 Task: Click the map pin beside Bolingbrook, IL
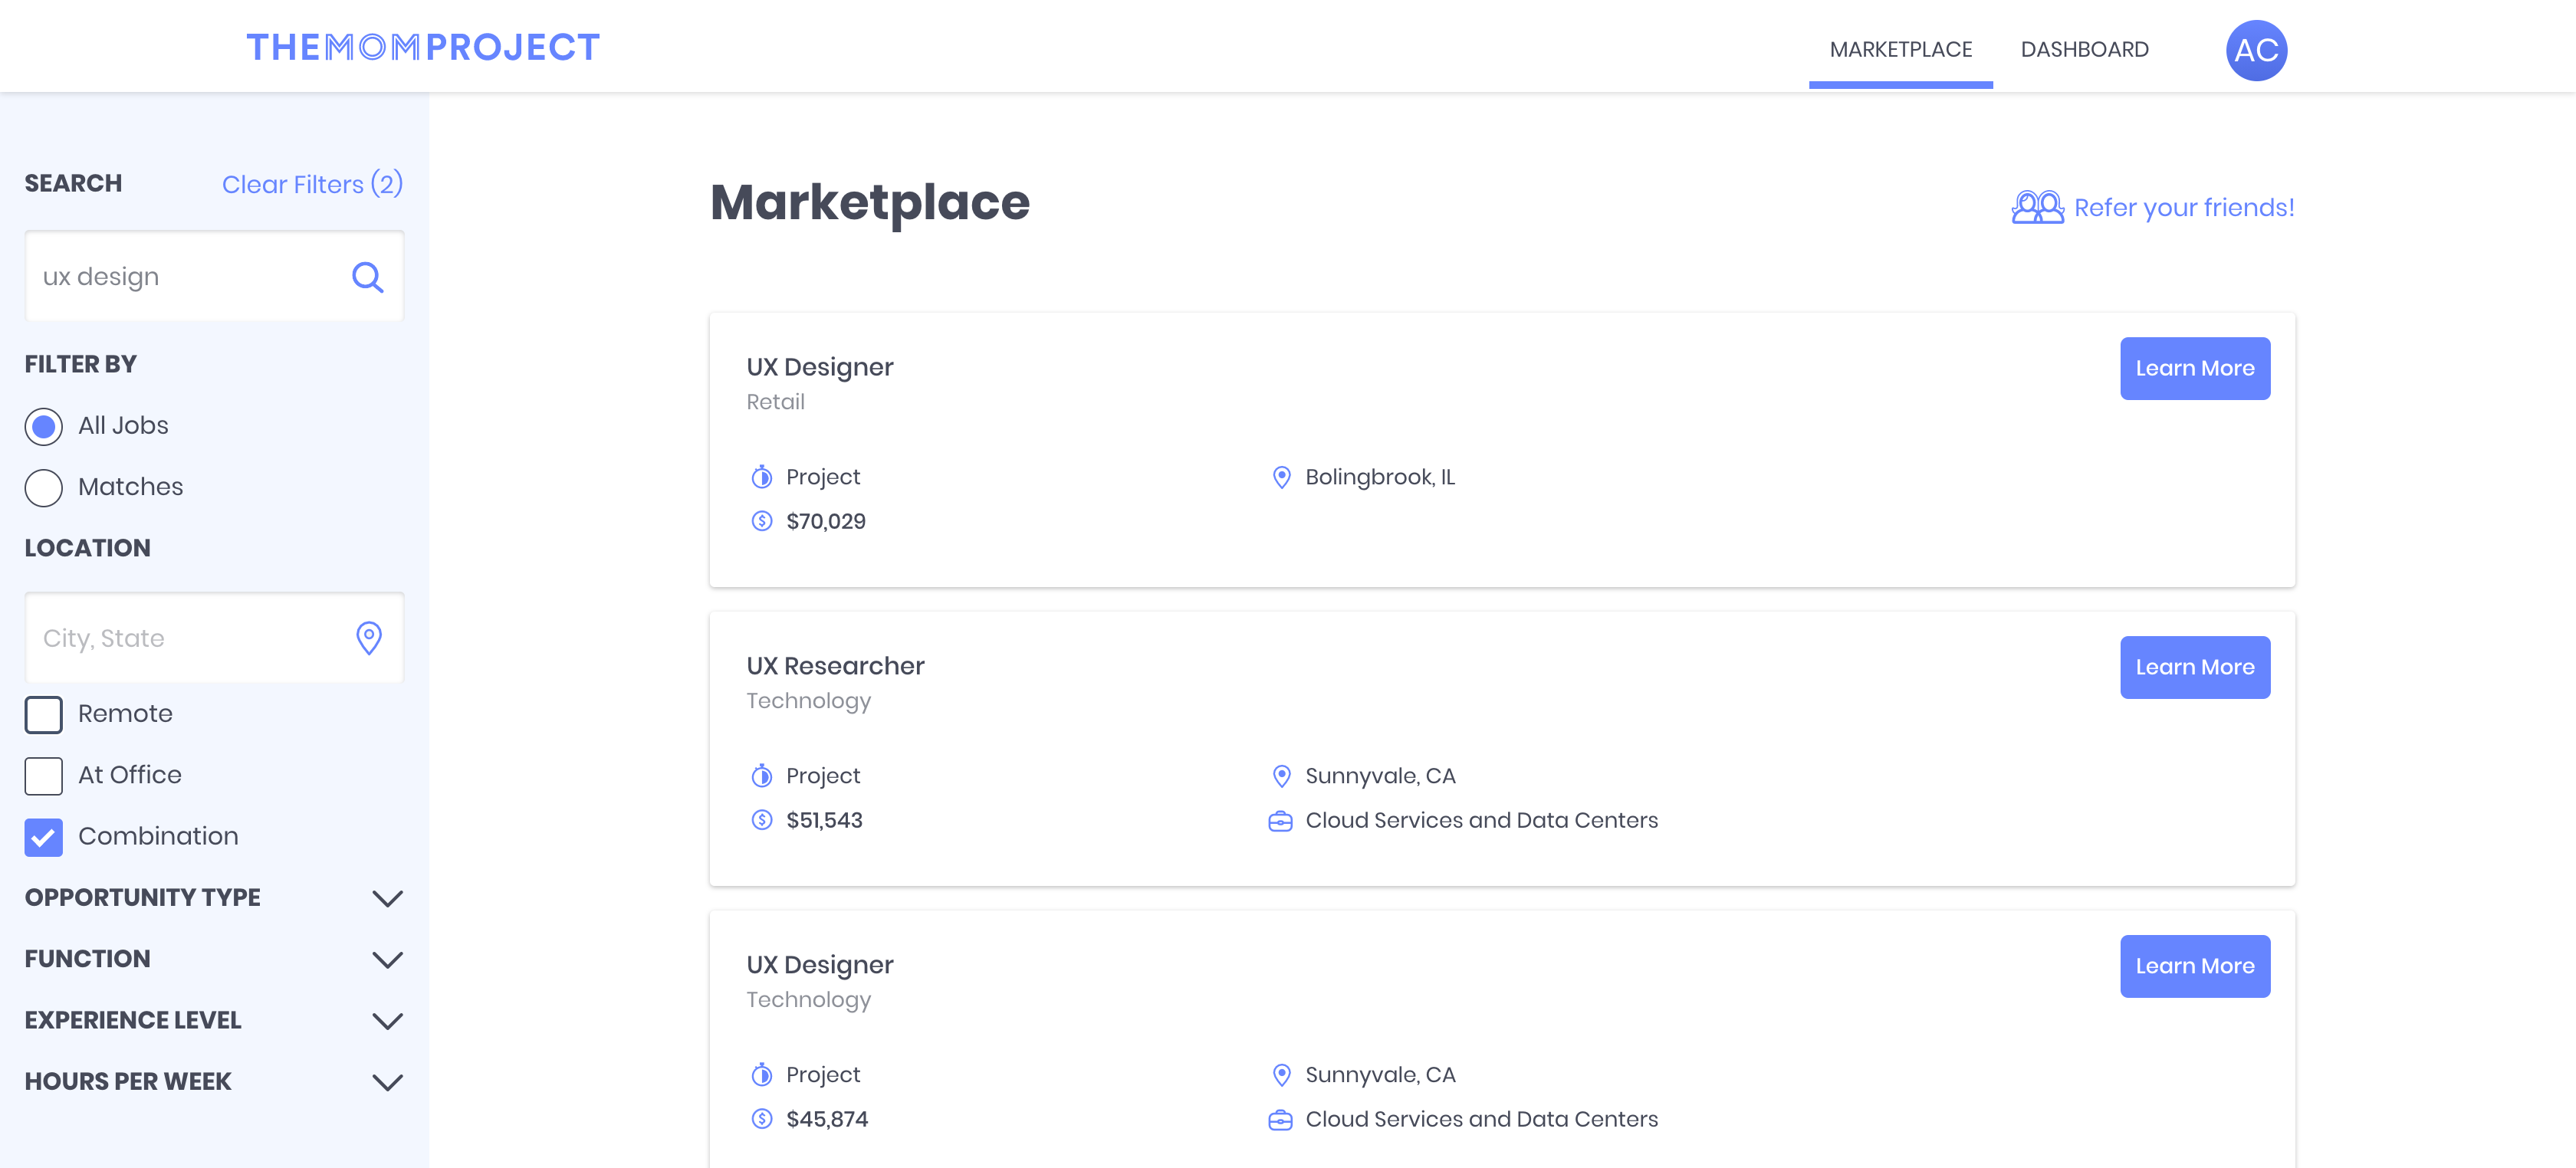(x=1280, y=477)
